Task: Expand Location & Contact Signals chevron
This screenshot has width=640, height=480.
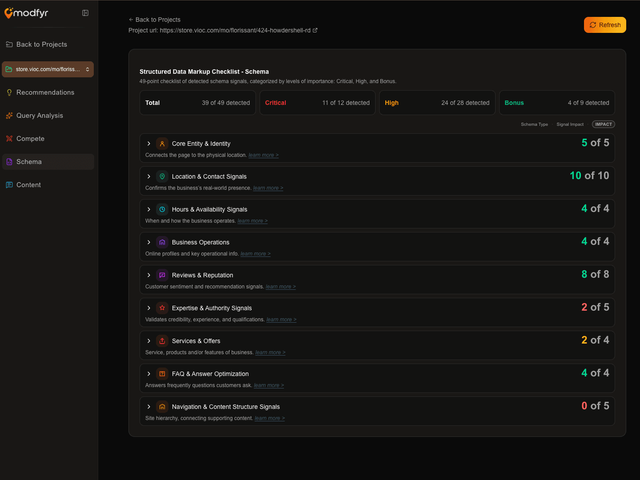Action: point(149,176)
